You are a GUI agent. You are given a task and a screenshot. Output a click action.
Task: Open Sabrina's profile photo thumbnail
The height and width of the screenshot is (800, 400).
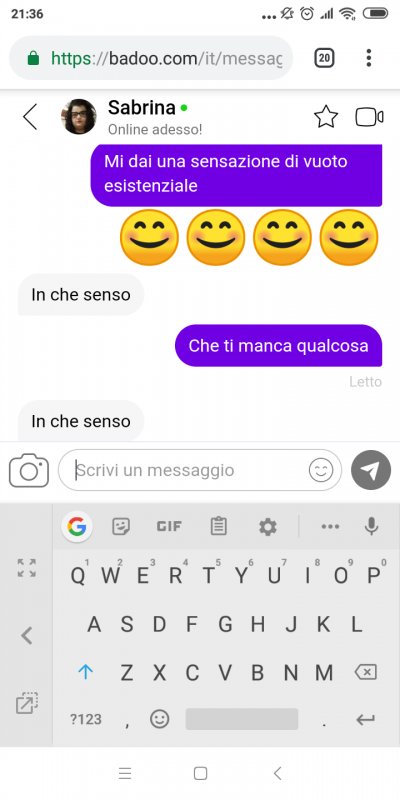point(79,117)
